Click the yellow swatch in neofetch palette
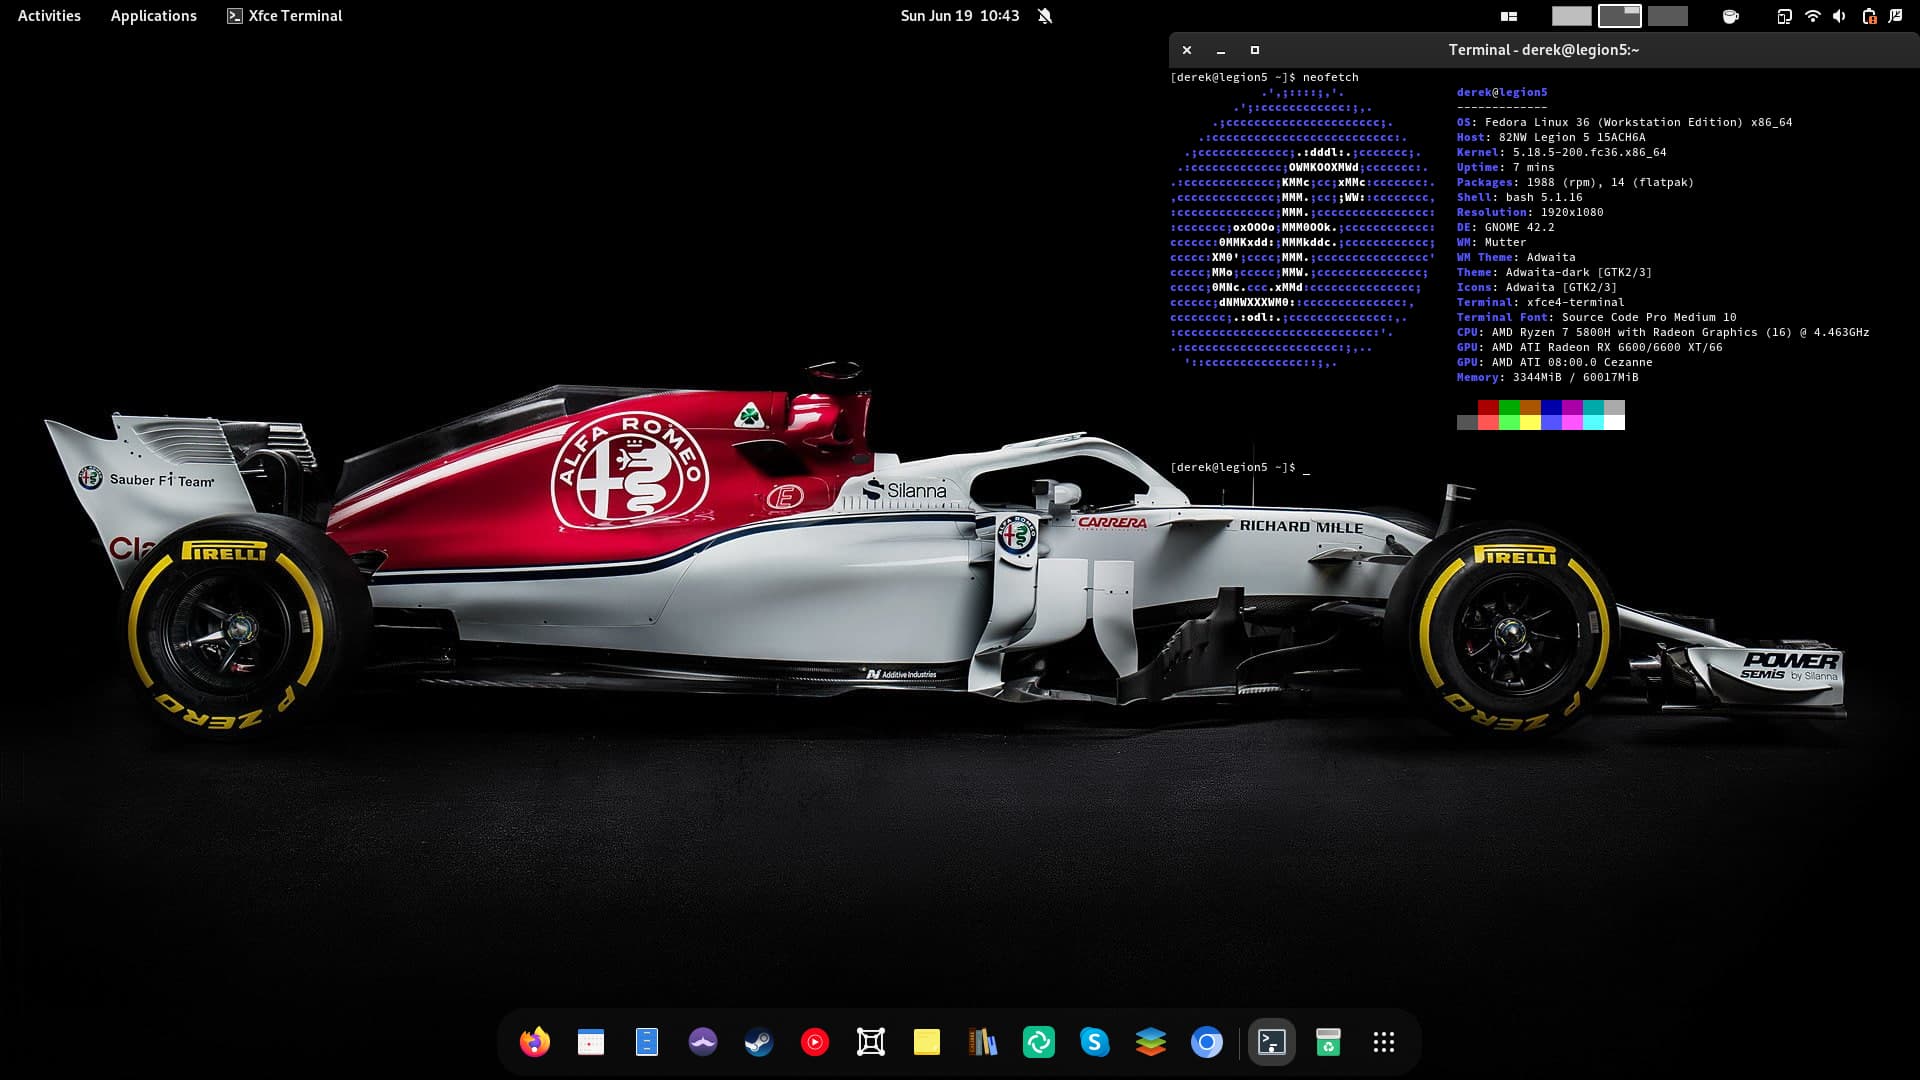This screenshot has width=1920, height=1080. click(1530, 422)
